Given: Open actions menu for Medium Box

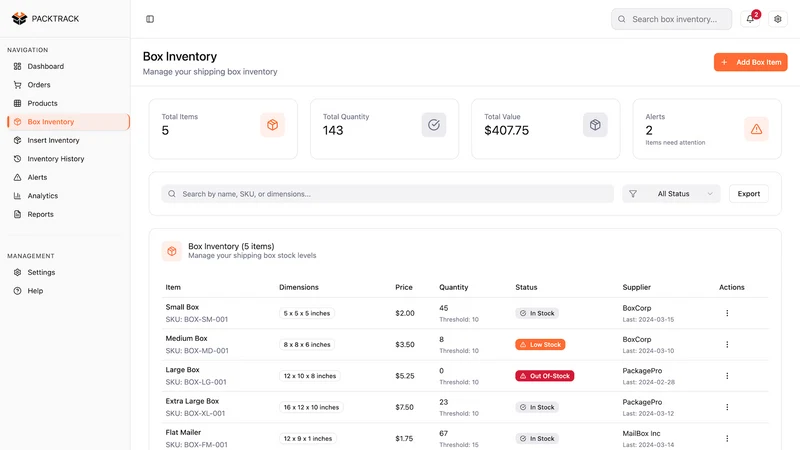Looking at the screenshot, I should [727, 344].
